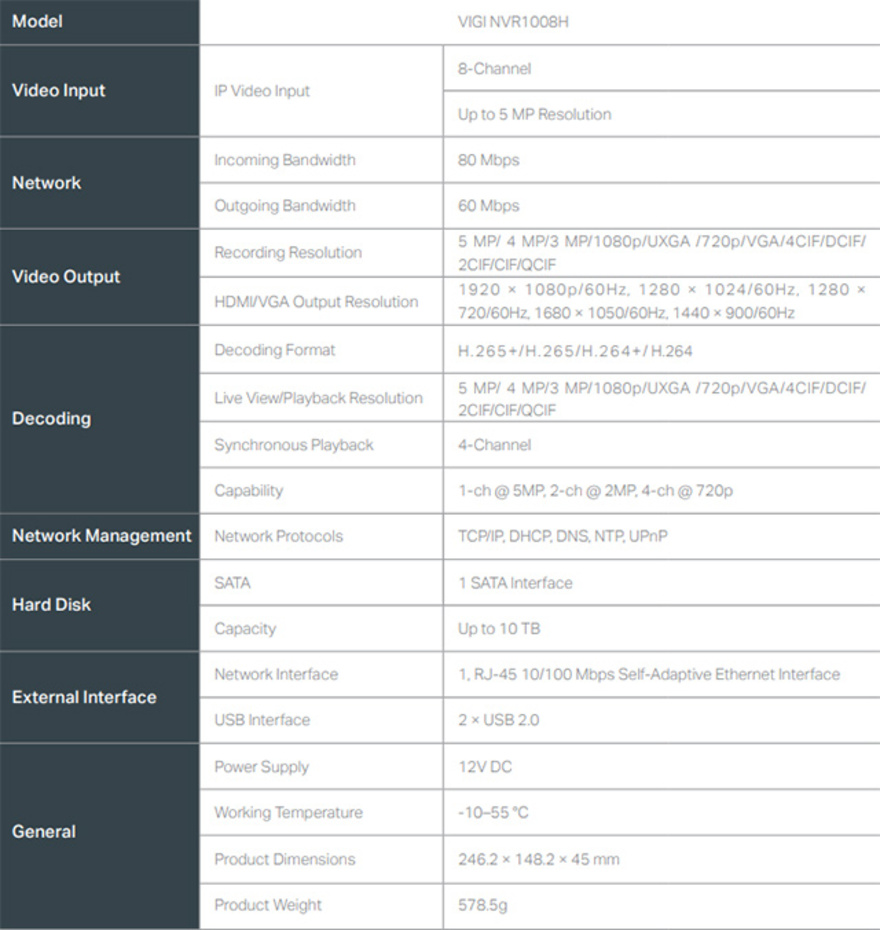Click the Hard Disk category cell

(x=100, y=605)
